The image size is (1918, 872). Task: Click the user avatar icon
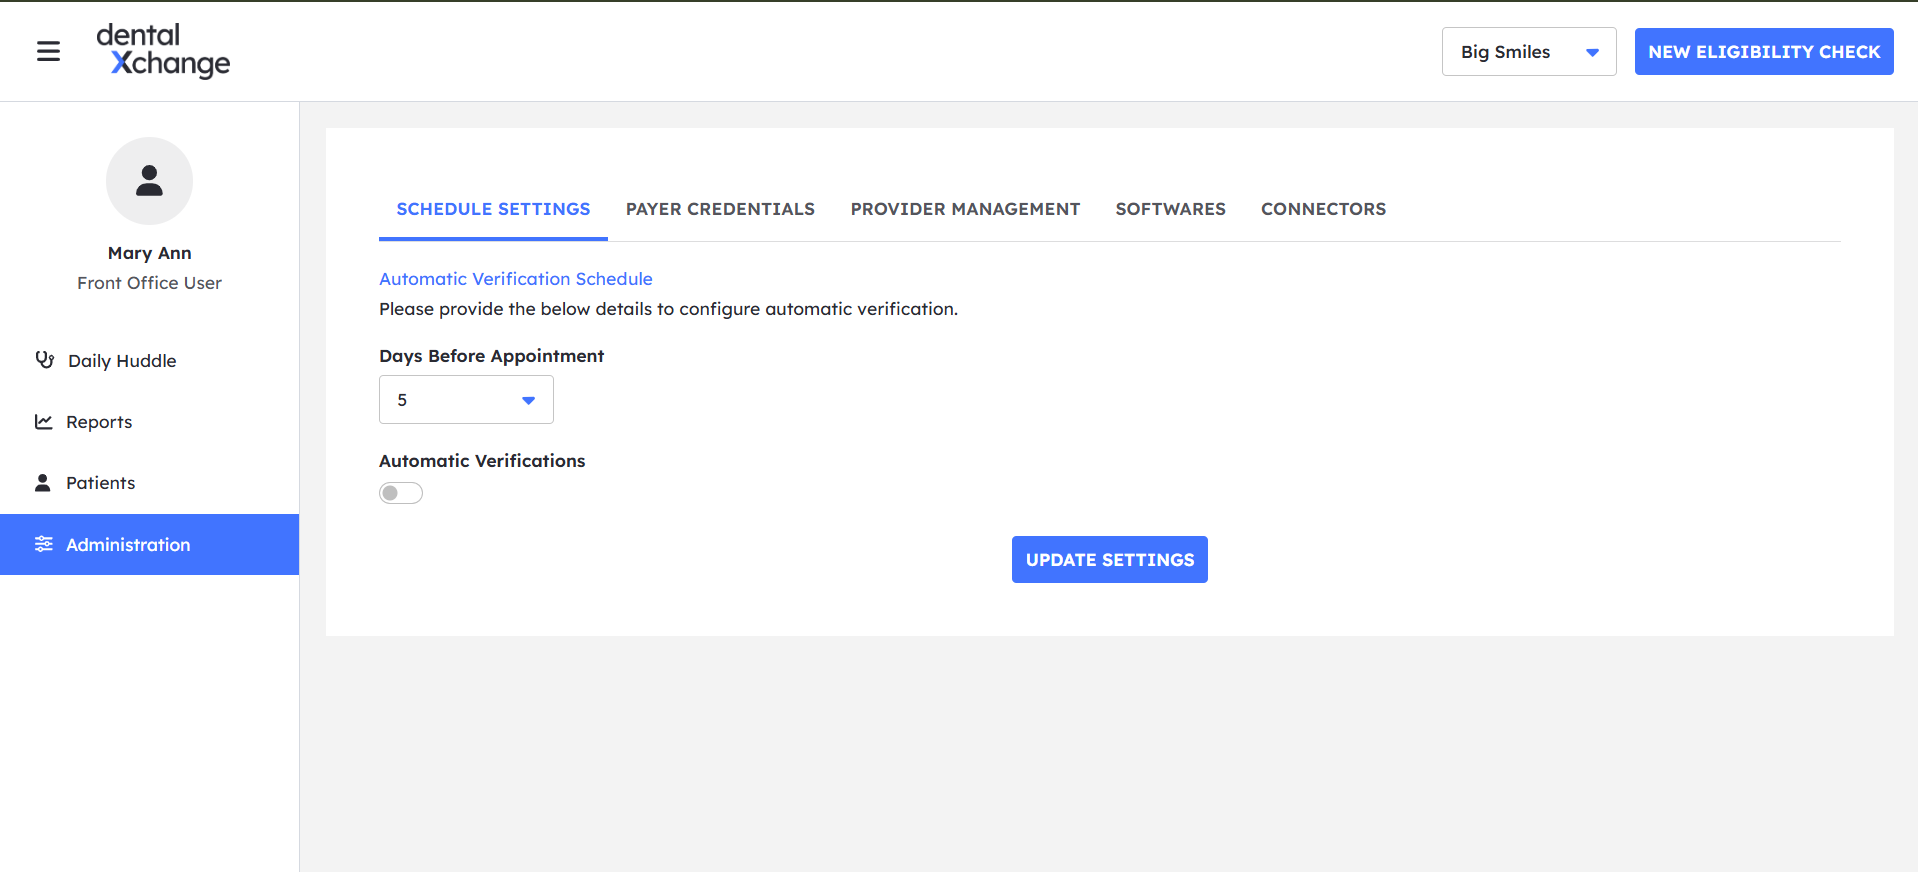tap(149, 181)
